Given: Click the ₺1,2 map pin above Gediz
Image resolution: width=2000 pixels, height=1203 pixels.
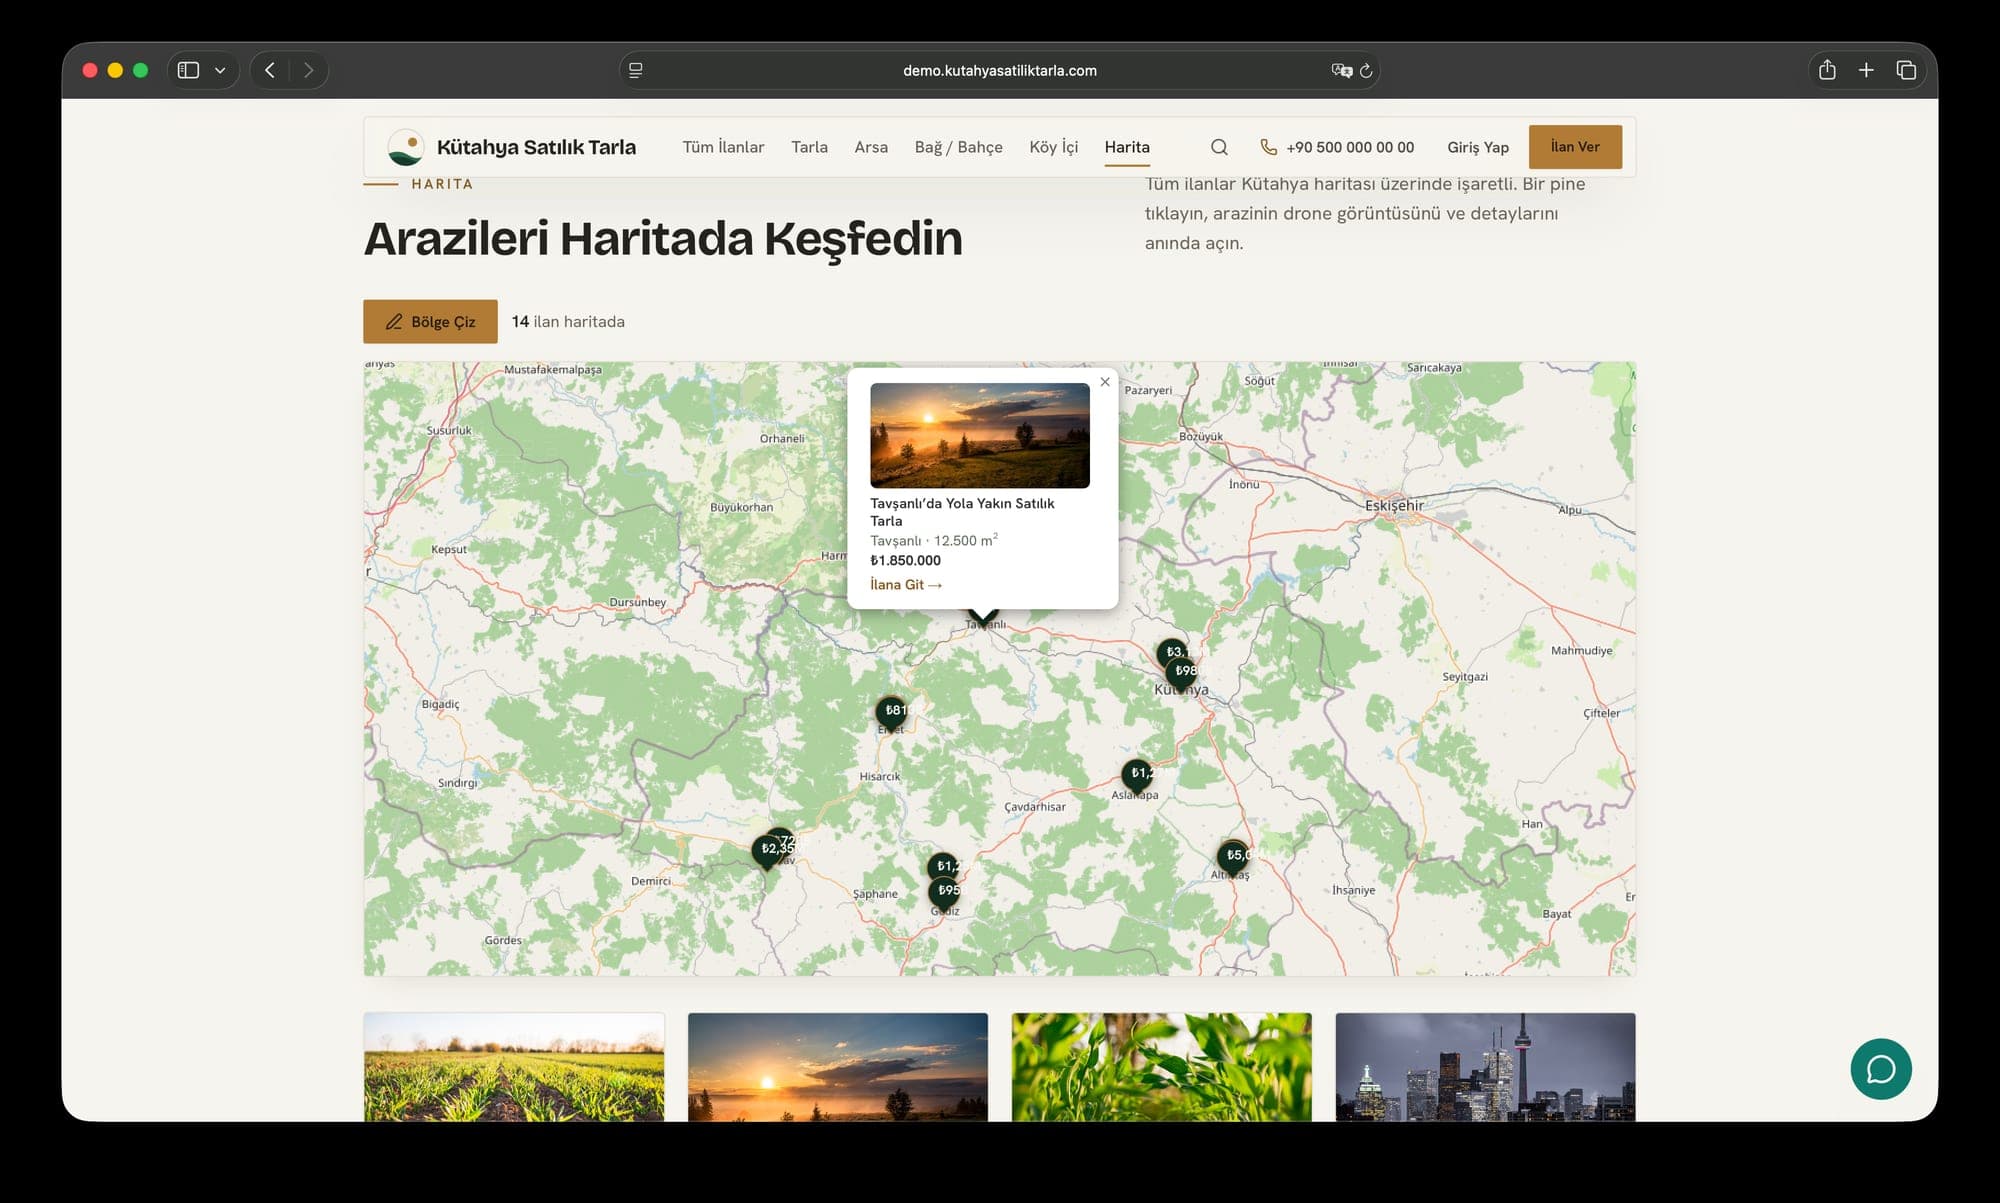Looking at the screenshot, I should tap(943, 866).
